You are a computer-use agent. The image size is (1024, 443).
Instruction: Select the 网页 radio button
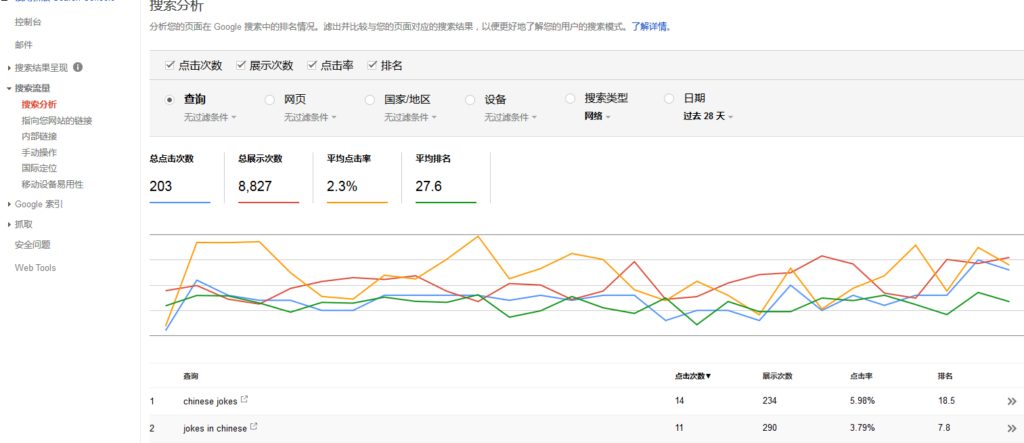click(269, 100)
